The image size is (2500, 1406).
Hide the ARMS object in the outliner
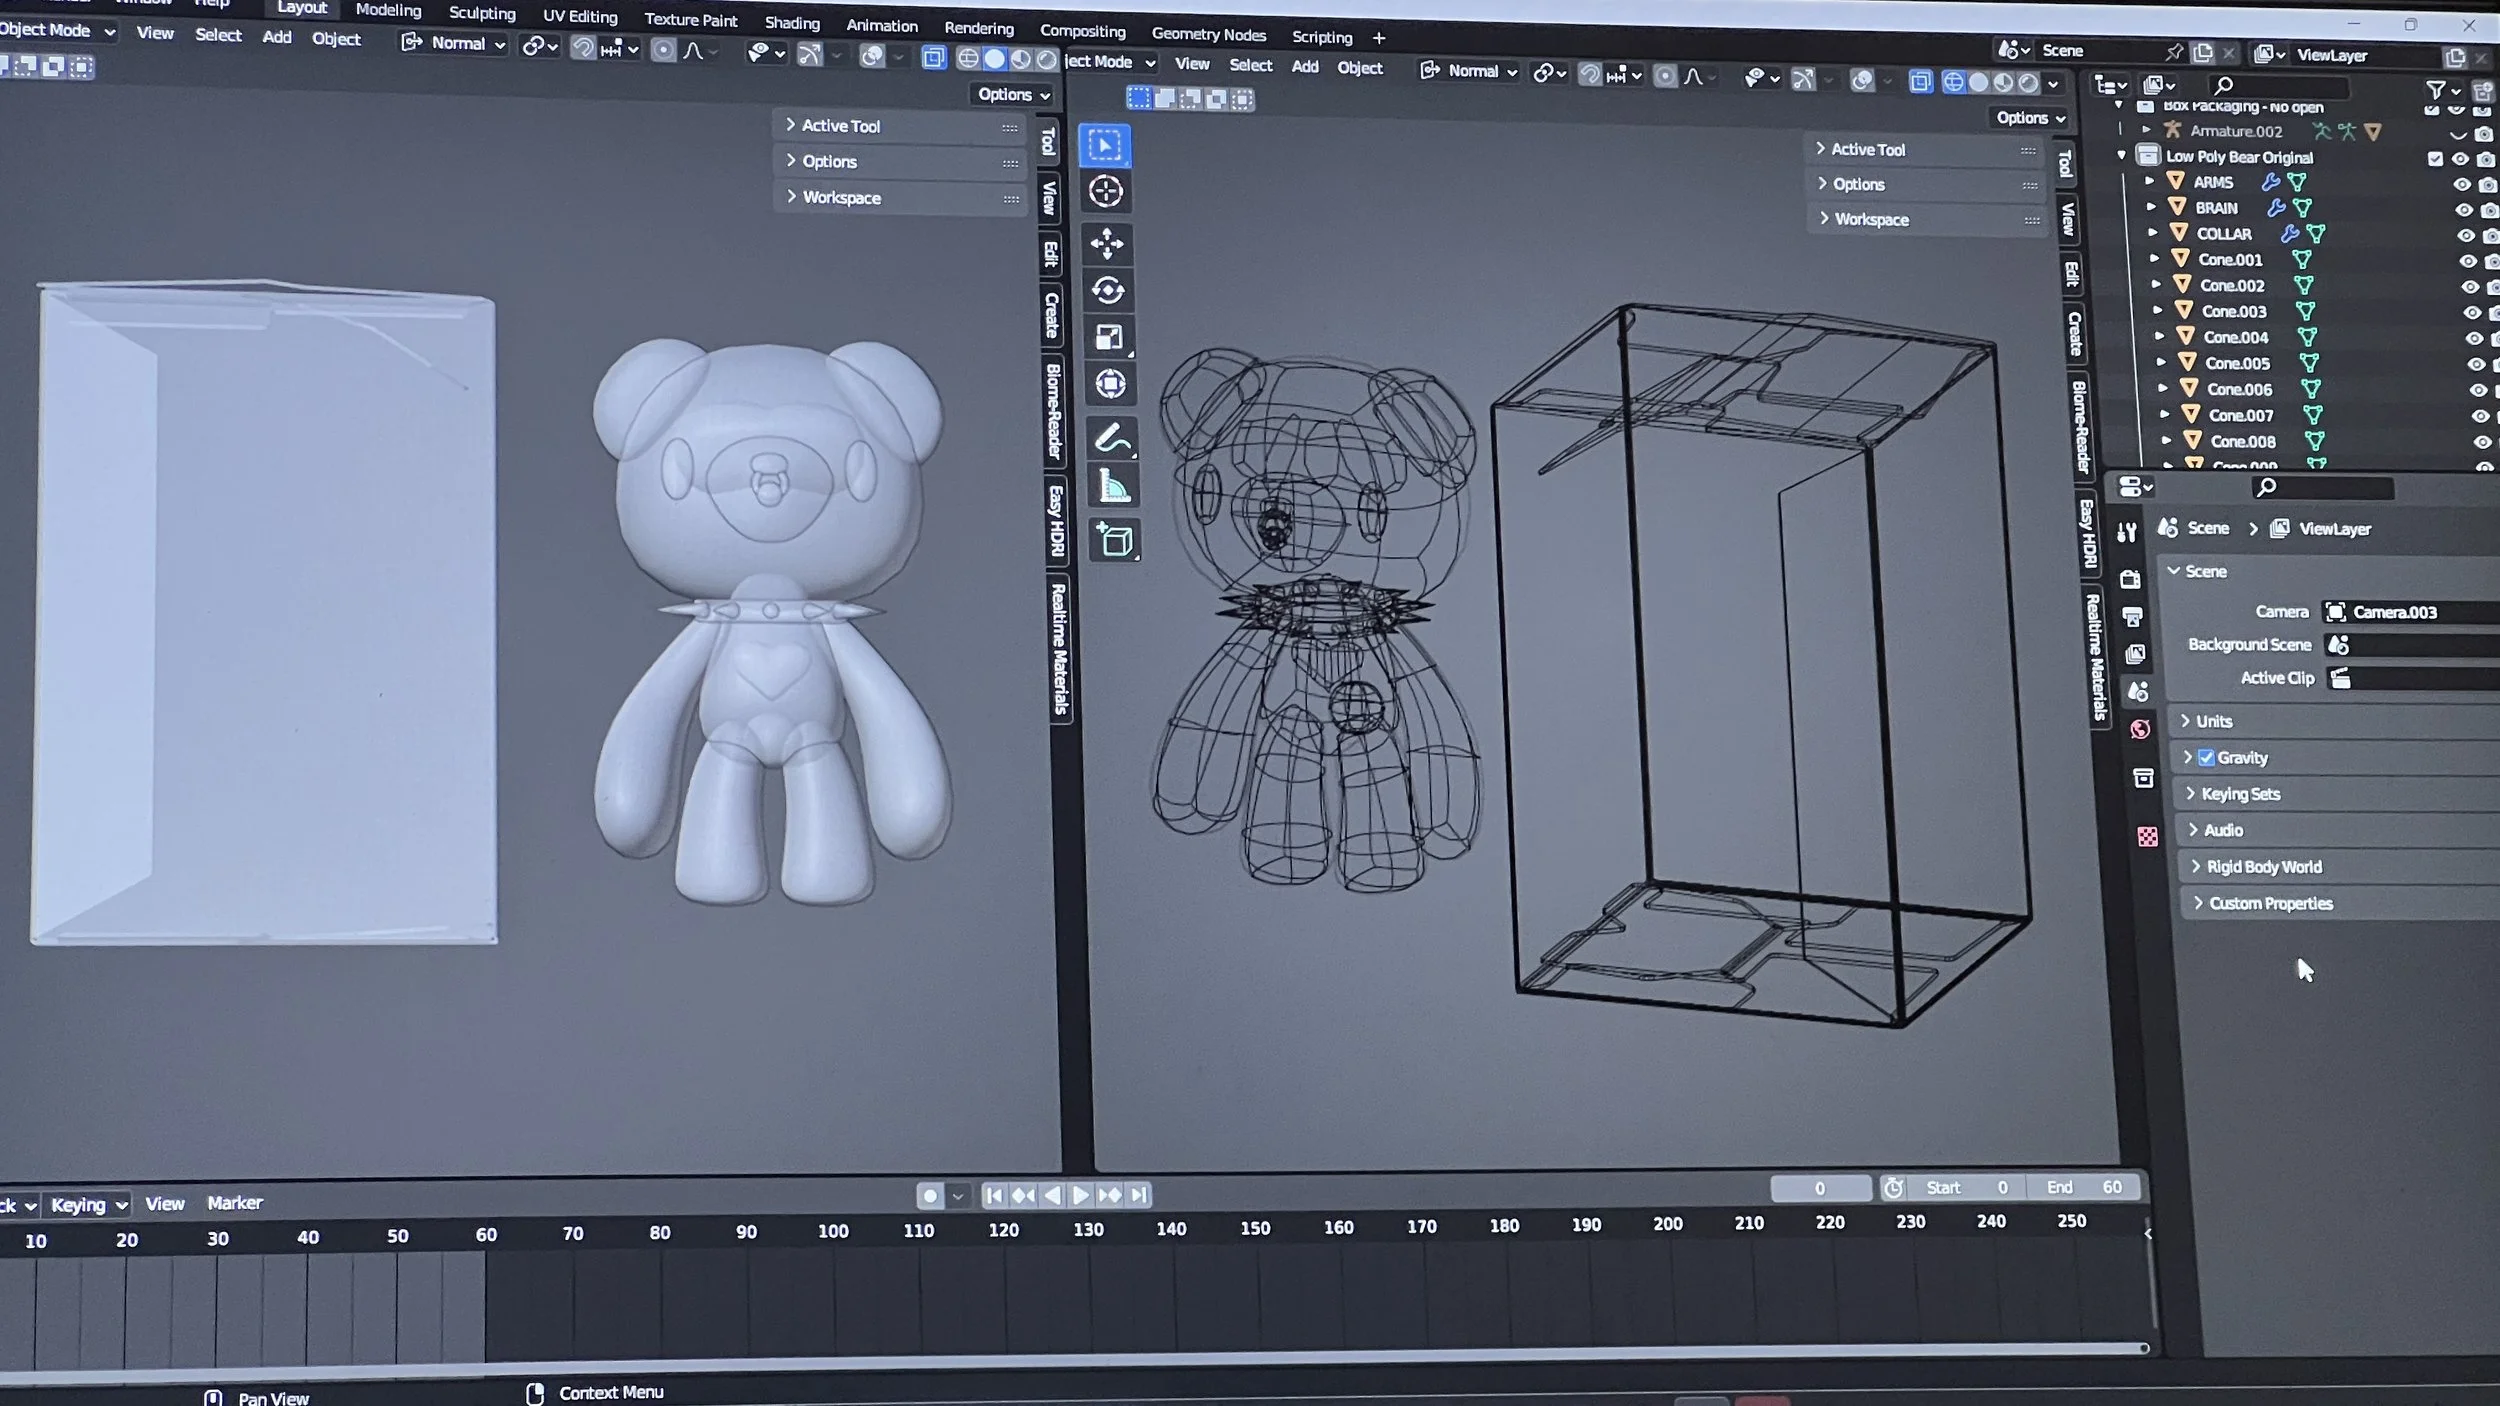(x=2461, y=184)
